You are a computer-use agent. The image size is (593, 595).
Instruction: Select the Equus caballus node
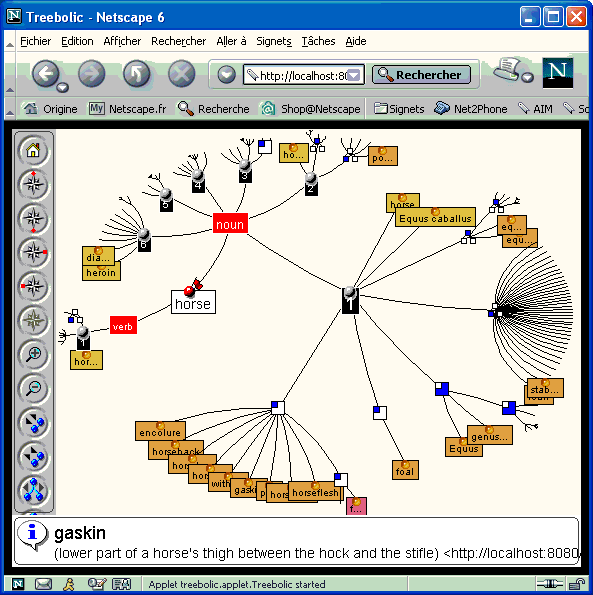[435, 218]
